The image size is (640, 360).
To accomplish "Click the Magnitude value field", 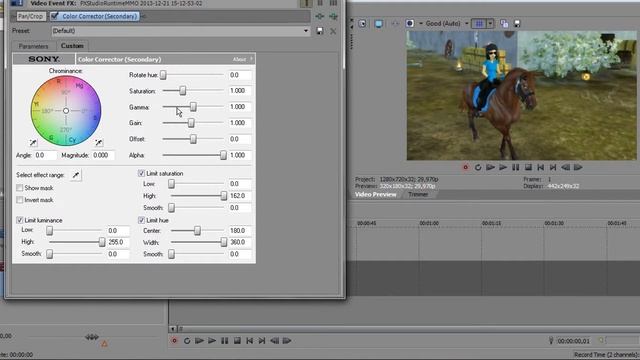I will 103,155.
